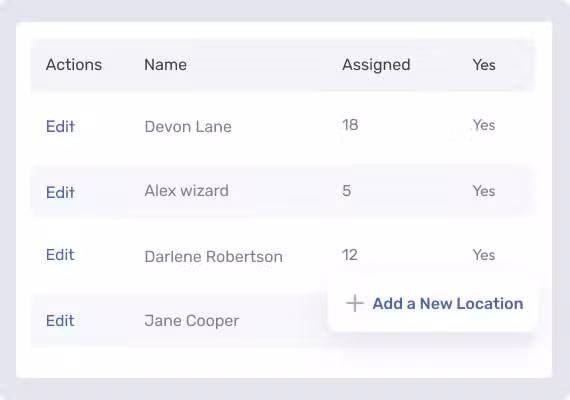This screenshot has width=570, height=400.
Task: Select the Actions column header
Action: (x=74, y=65)
